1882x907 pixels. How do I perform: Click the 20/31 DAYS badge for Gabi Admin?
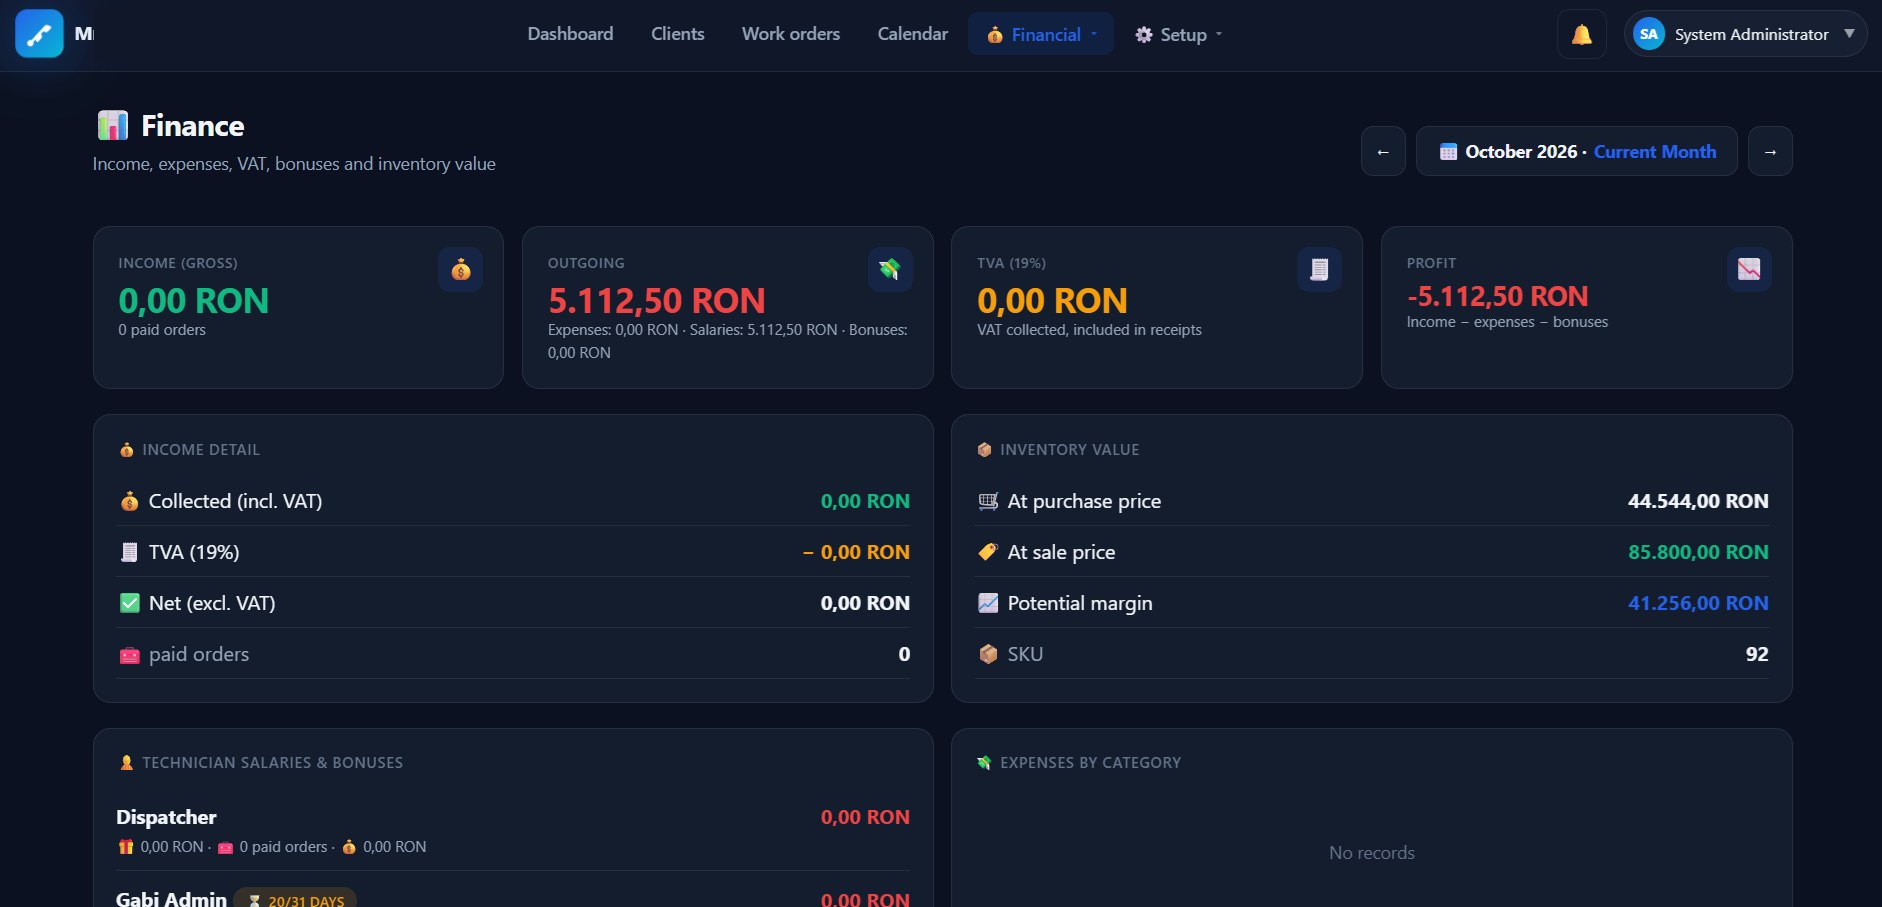[x=295, y=899]
